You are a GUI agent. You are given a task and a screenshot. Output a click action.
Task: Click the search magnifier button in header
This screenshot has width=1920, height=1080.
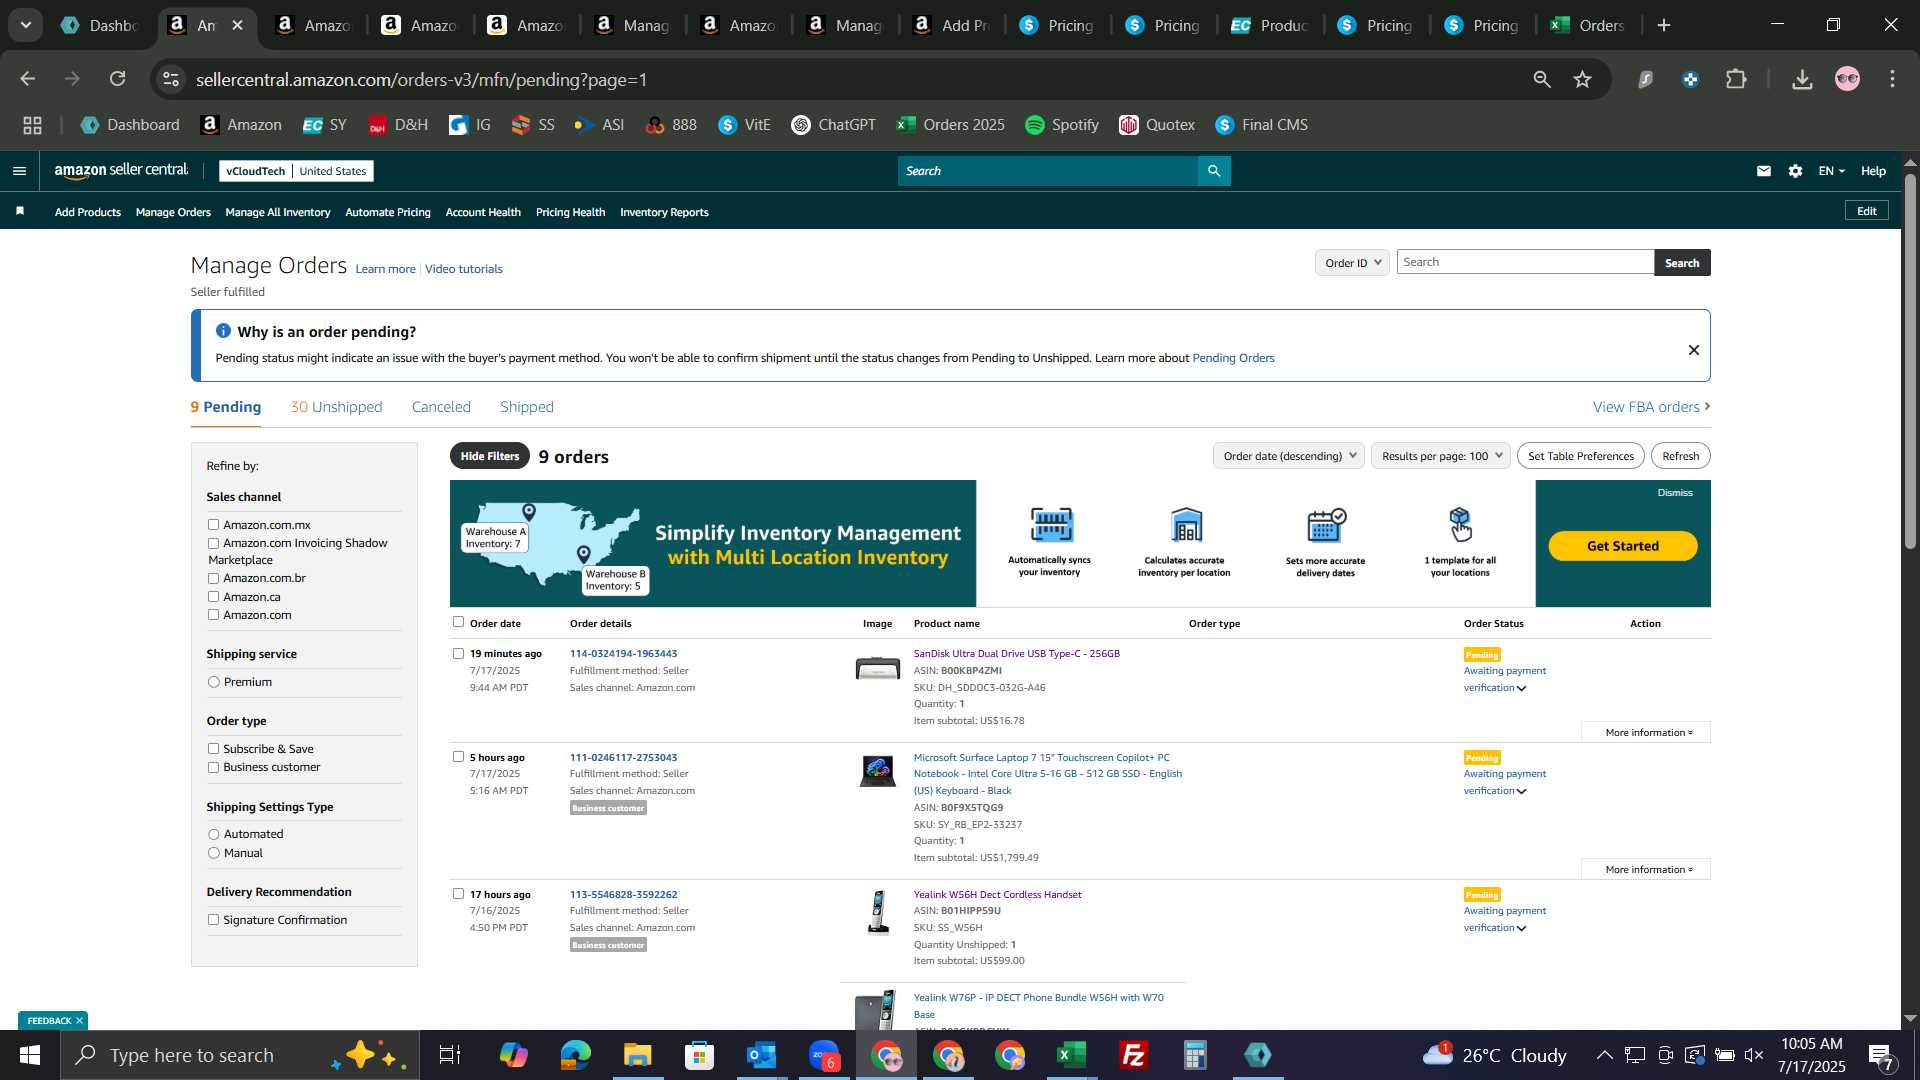click(1214, 171)
